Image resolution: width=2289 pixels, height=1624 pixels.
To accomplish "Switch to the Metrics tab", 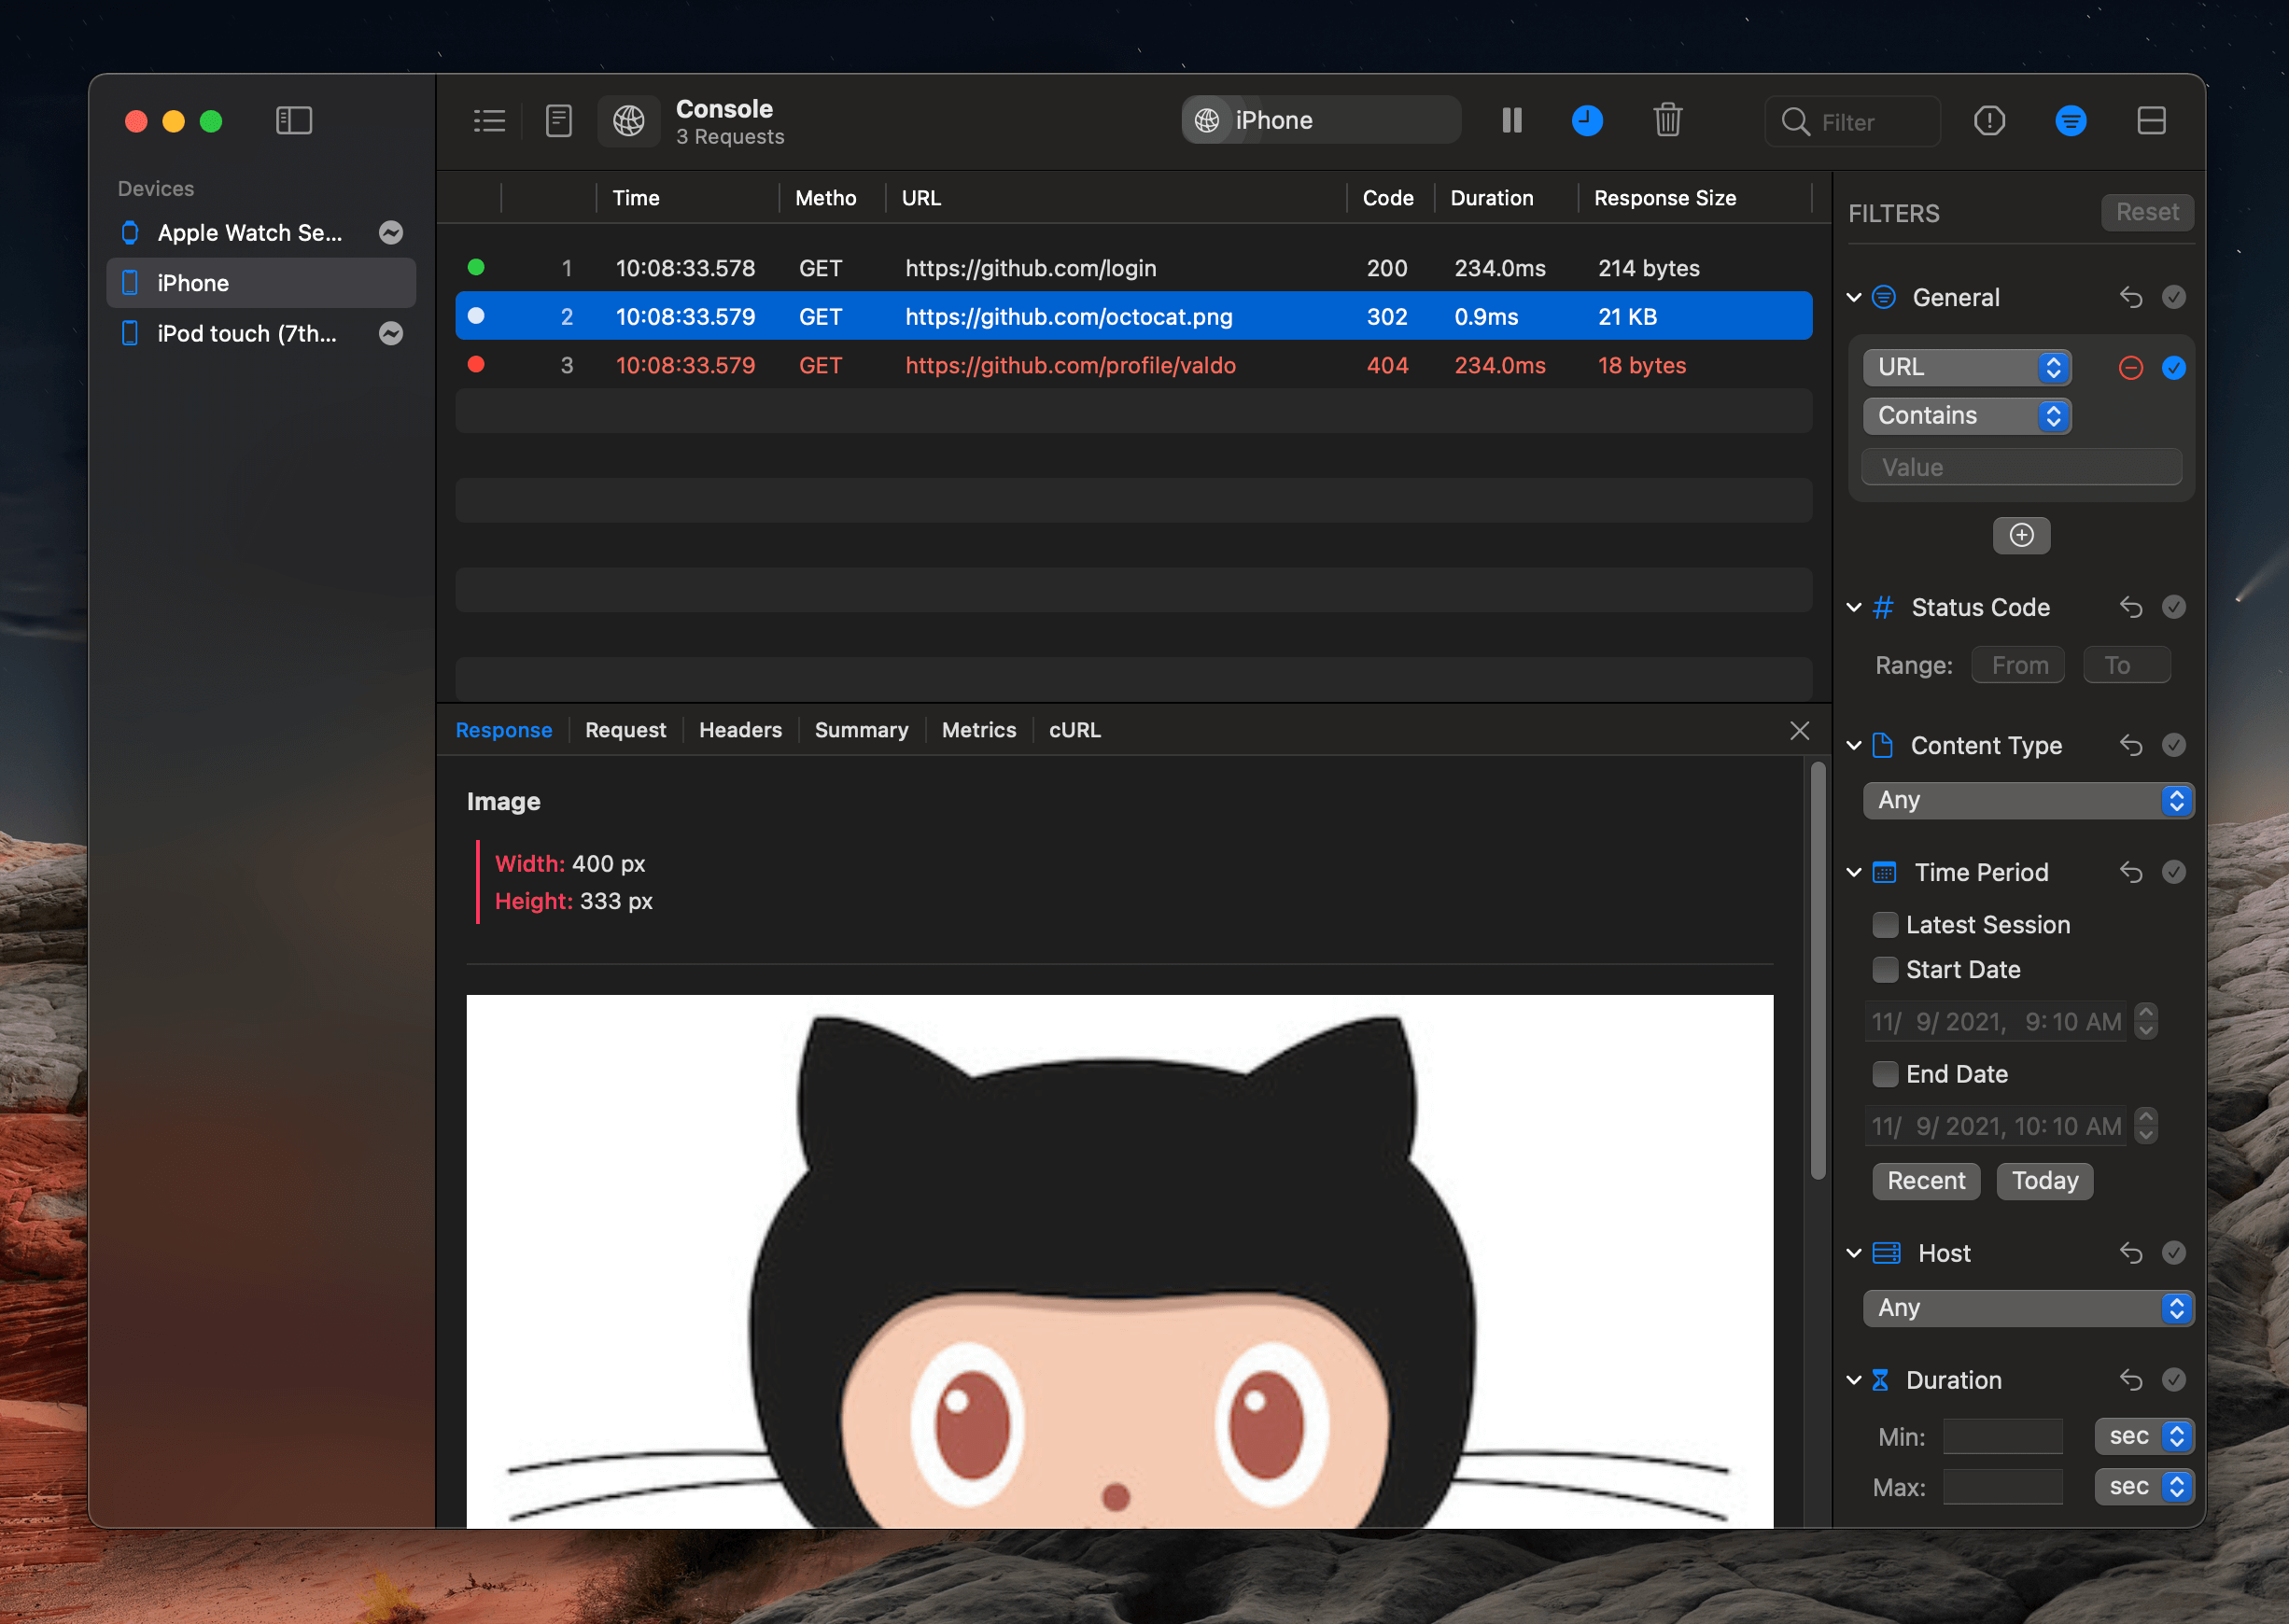I will (979, 731).
